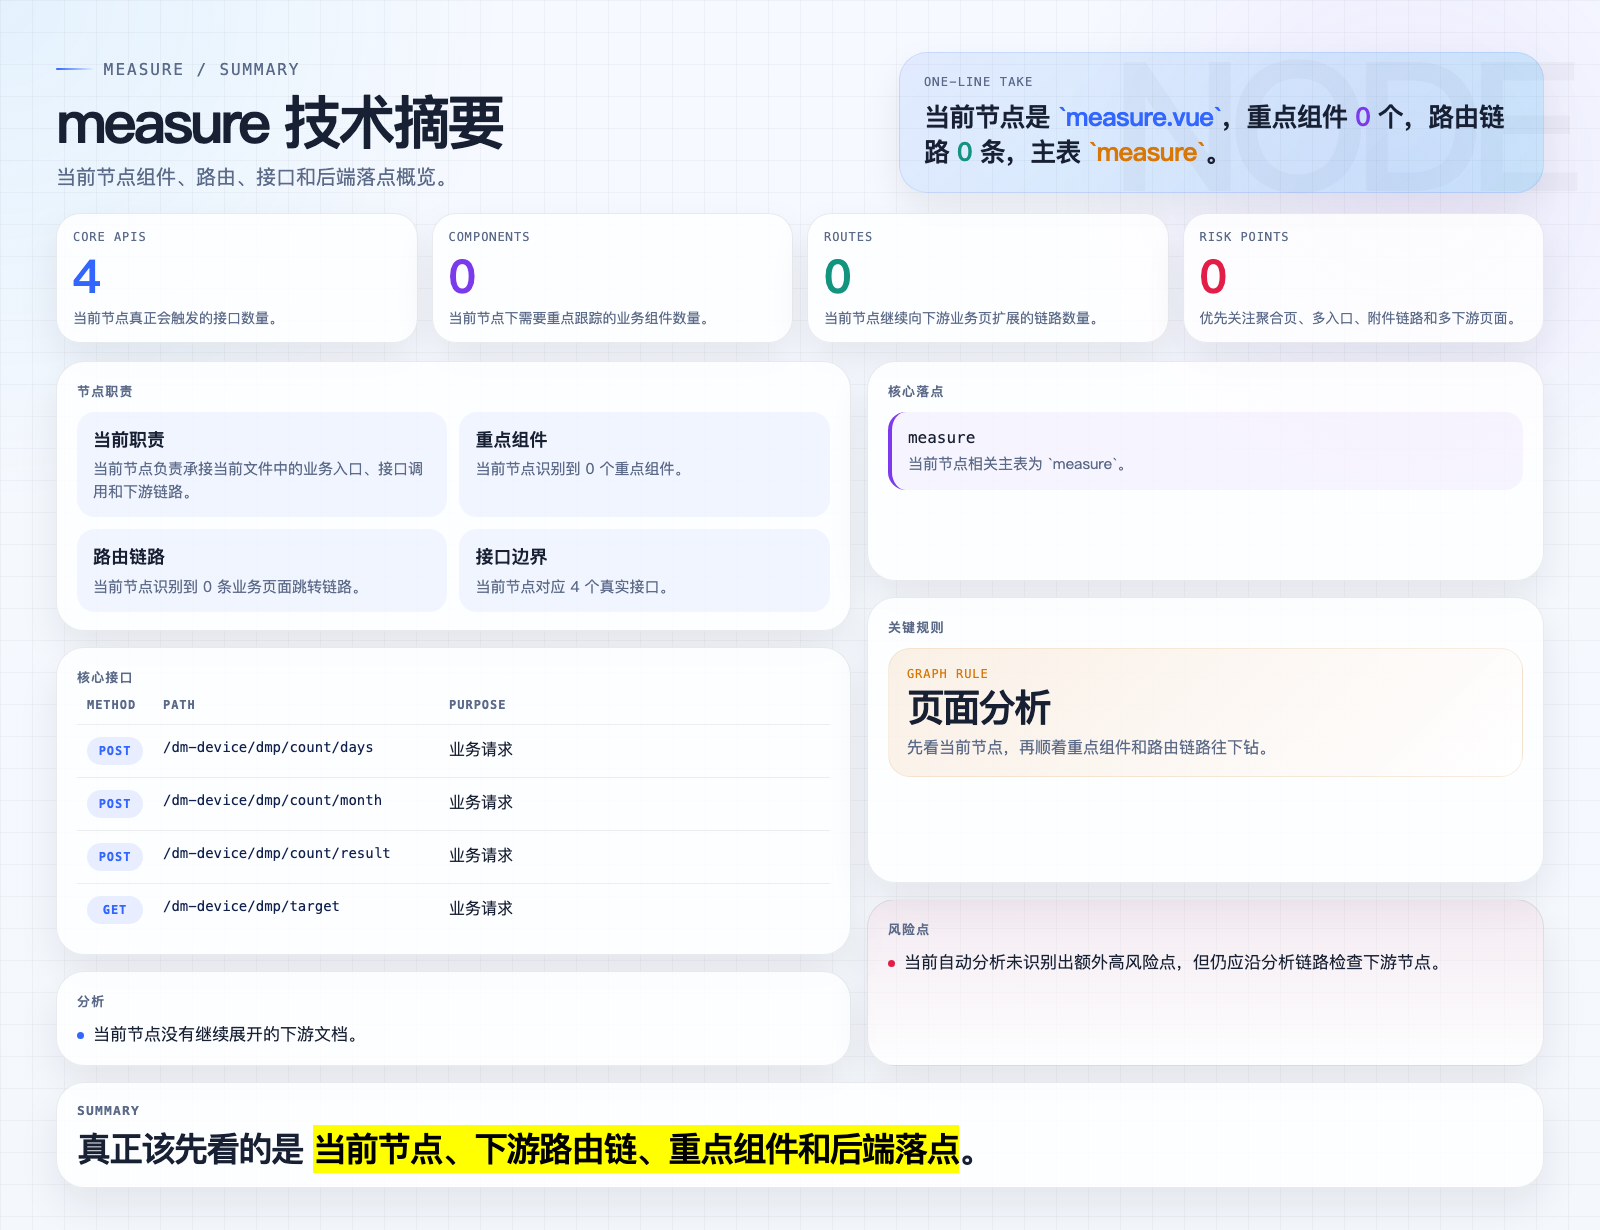
Task: Click the METHOD column header
Action: click(x=111, y=705)
